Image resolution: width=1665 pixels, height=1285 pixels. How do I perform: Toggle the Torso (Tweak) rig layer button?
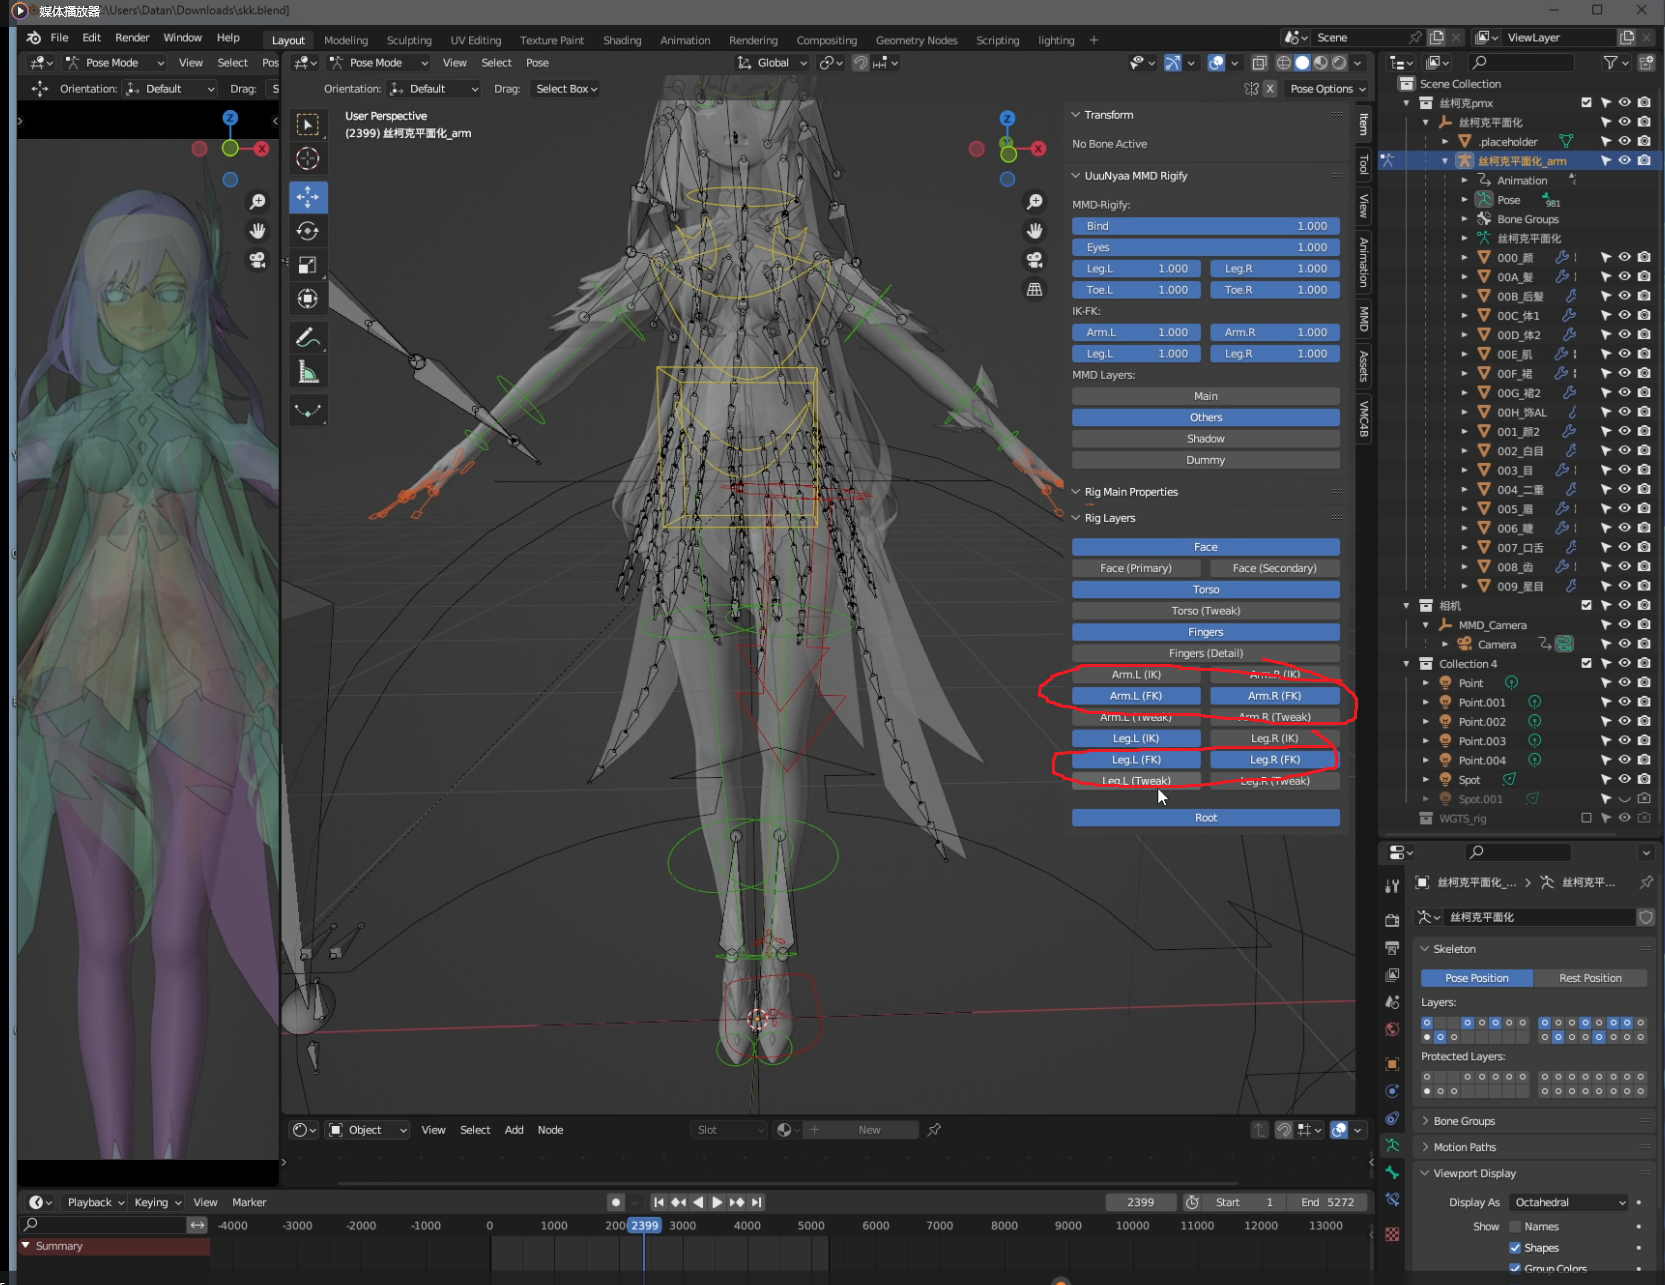coord(1205,610)
